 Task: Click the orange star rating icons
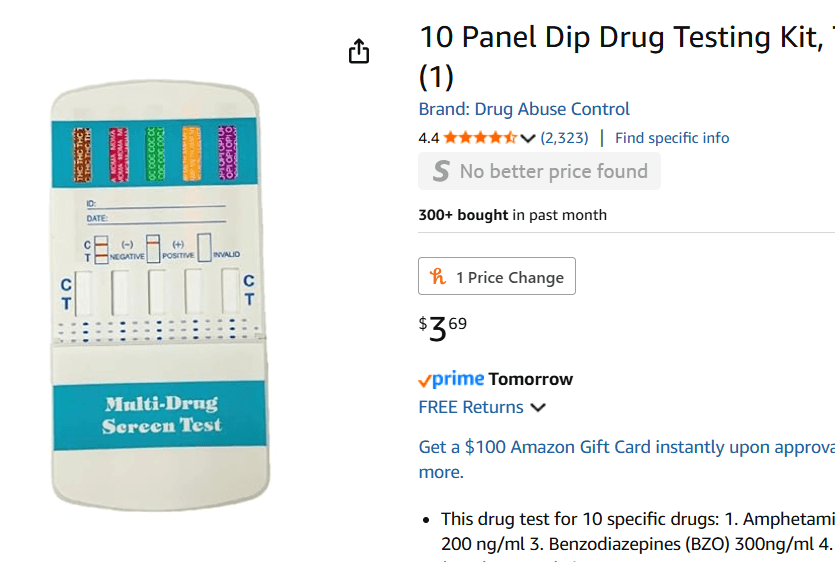click(x=480, y=138)
